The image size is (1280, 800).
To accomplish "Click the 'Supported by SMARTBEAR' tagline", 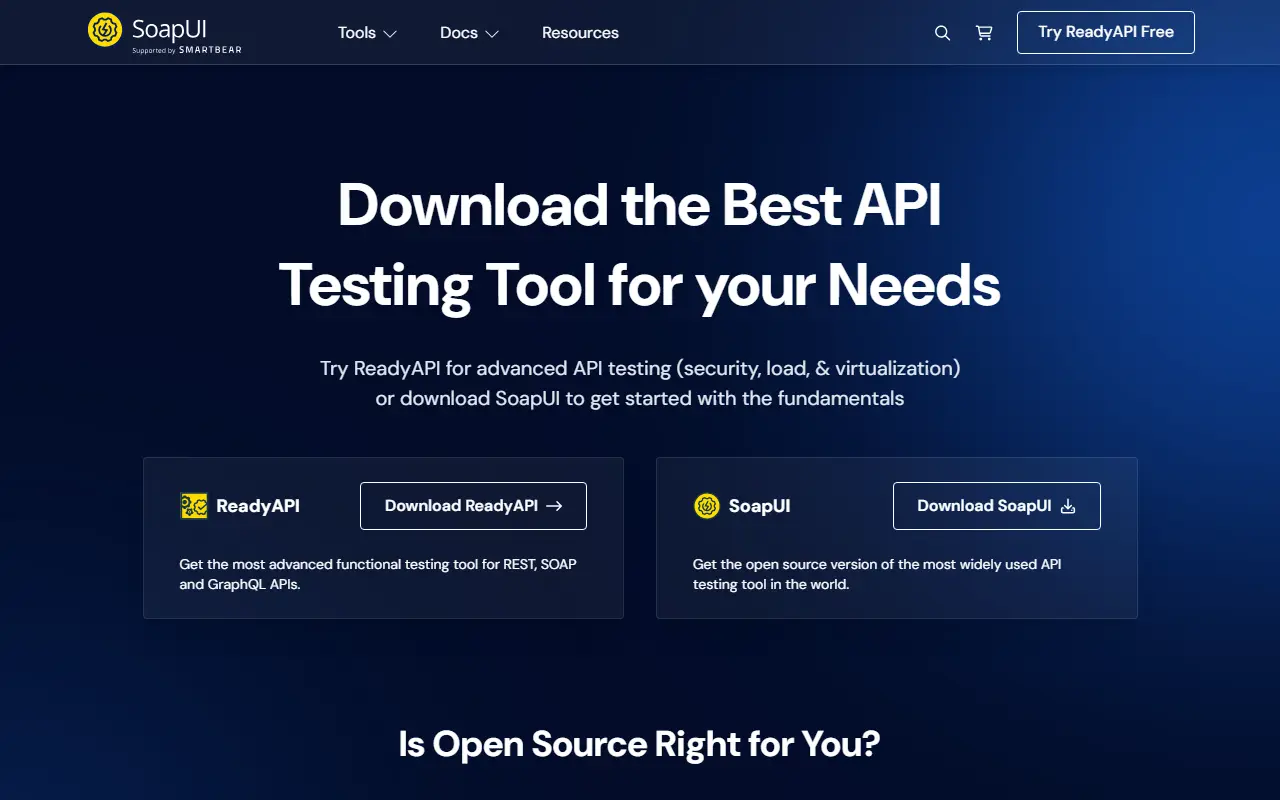I will [187, 50].
